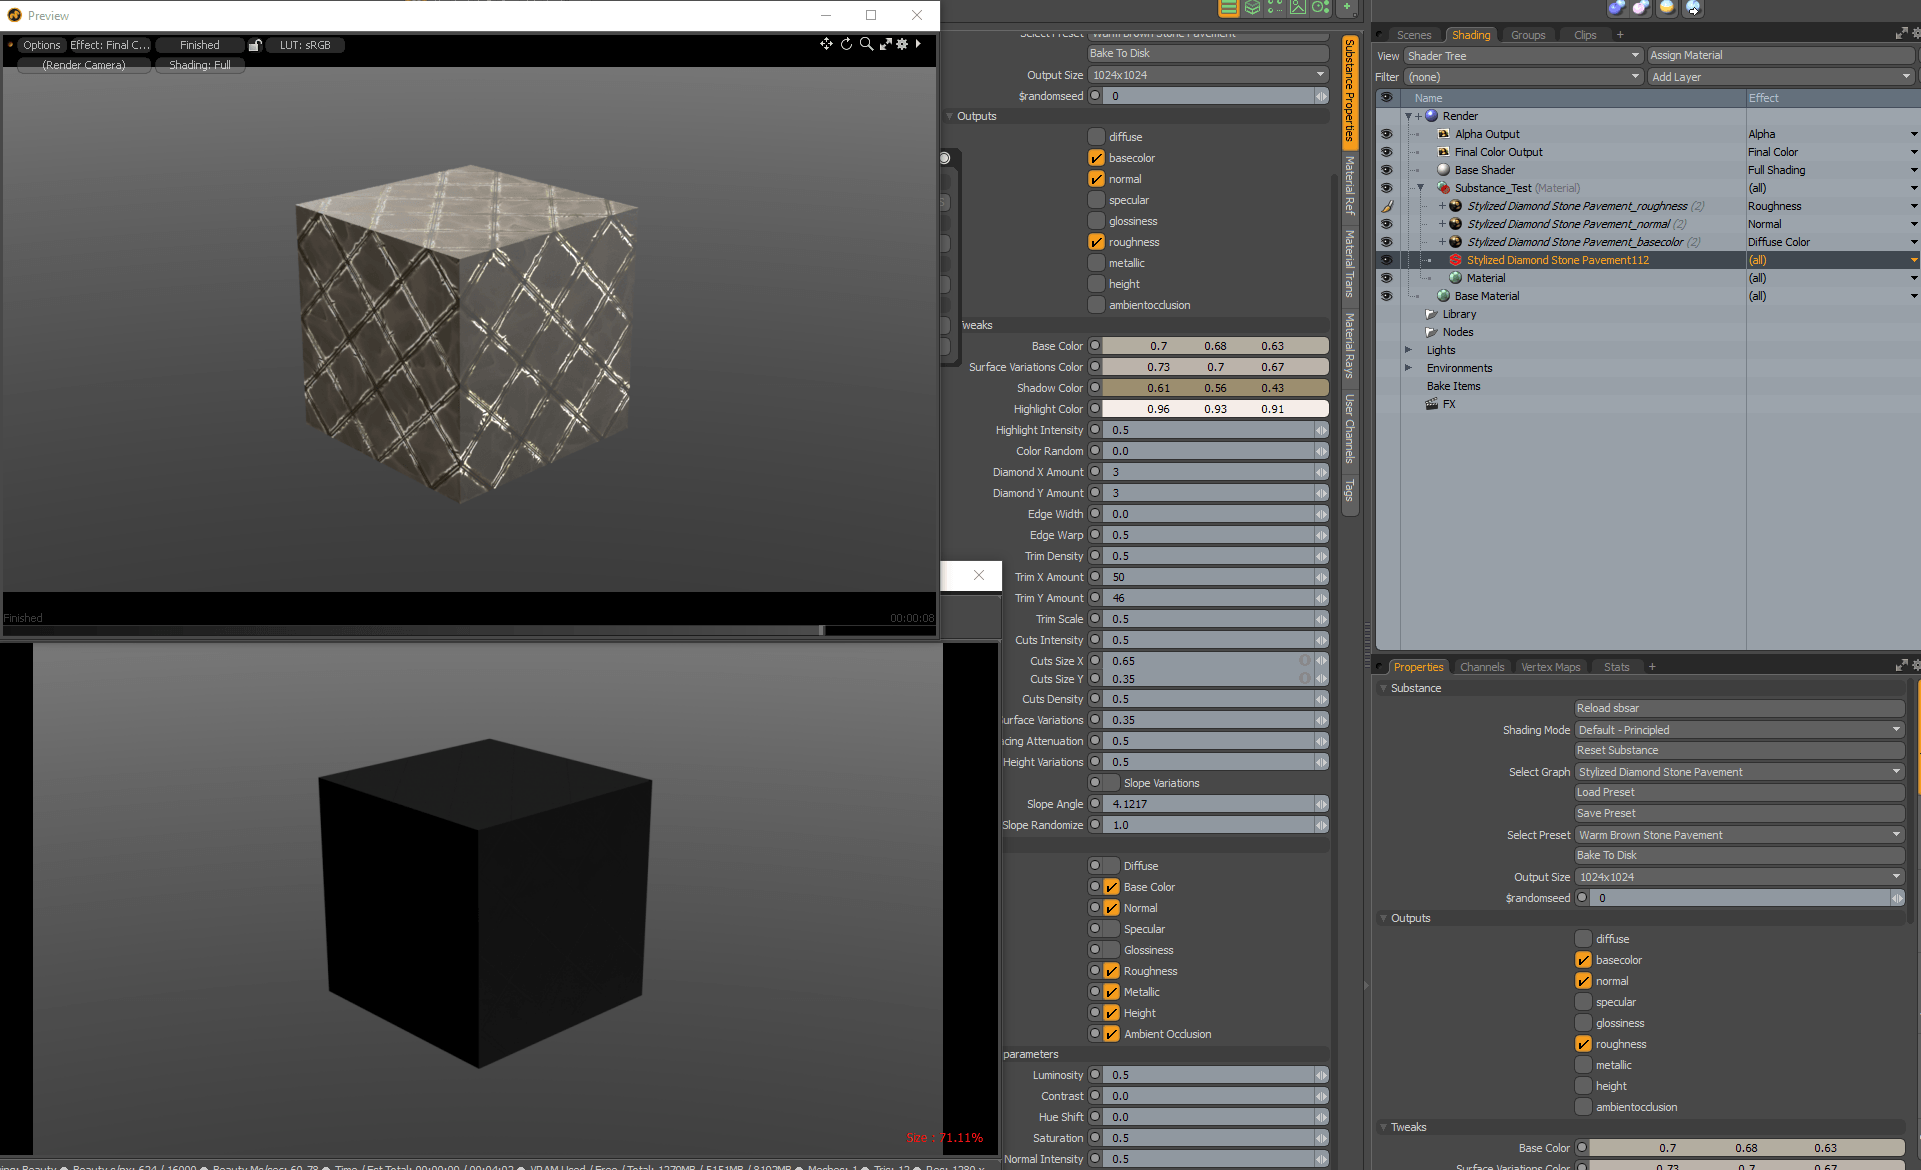Click the reset rotate icon in Preview toolbar
Screen dimensions: 1921x1170
[x=846, y=44]
